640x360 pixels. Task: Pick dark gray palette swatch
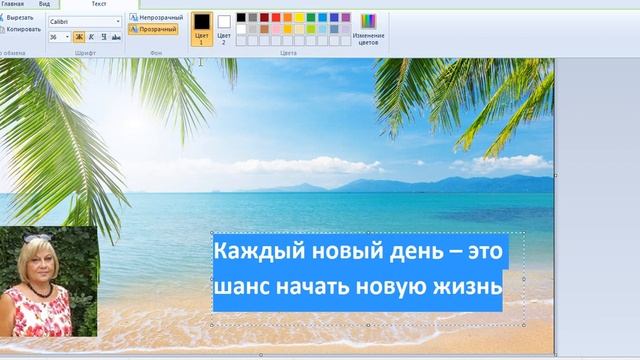[253, 18]
